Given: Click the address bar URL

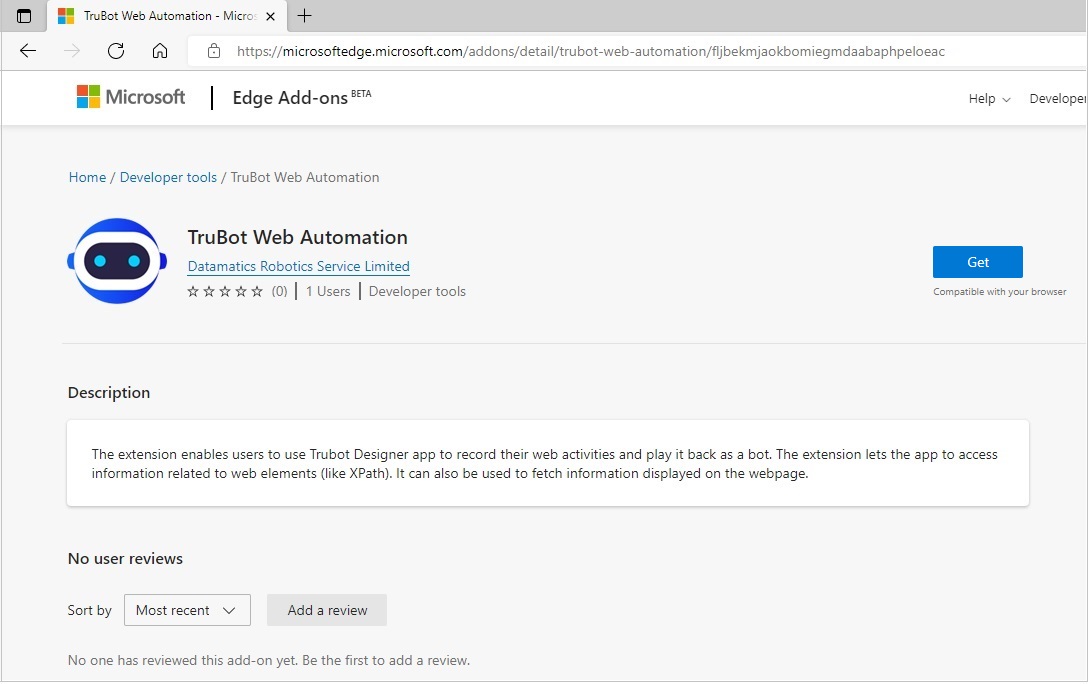Looking at the screenshot, I should click(590, 51).
